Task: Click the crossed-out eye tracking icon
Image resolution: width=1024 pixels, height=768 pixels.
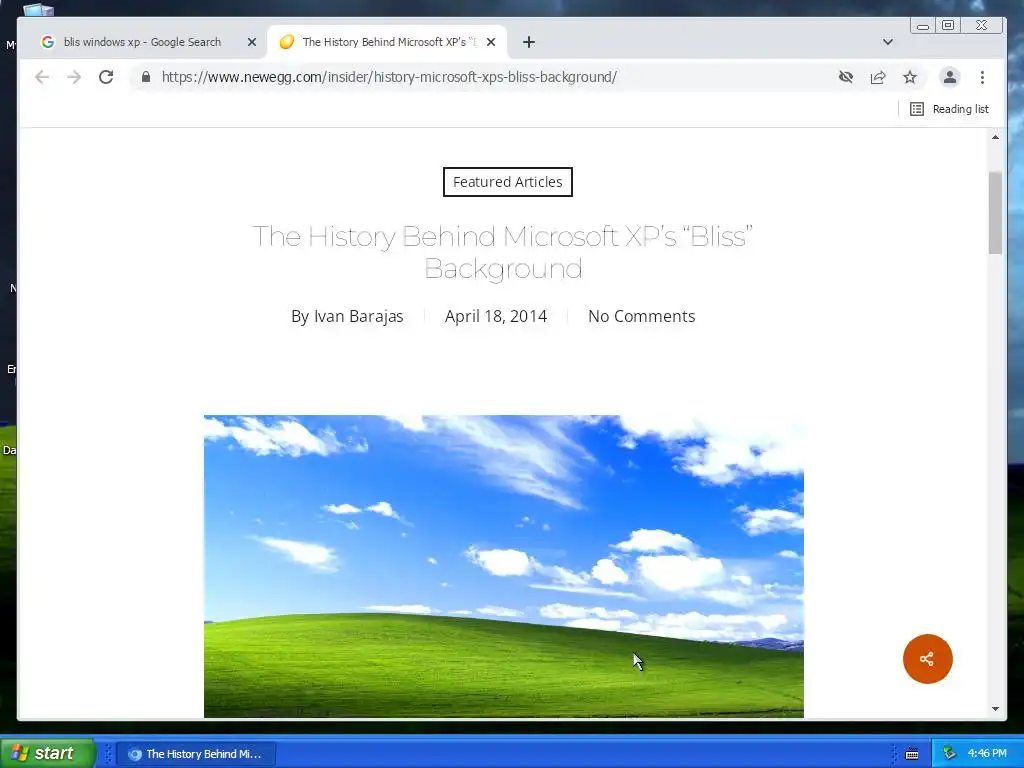Action: point(846,77)
